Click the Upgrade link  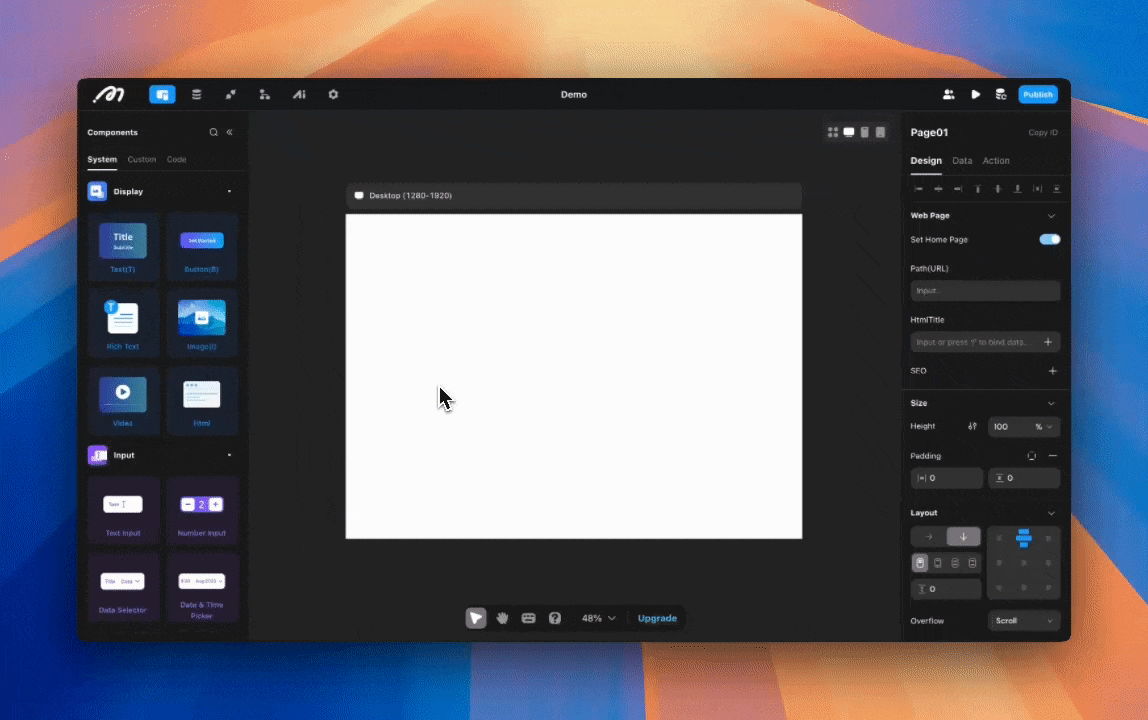click(657, 618)
